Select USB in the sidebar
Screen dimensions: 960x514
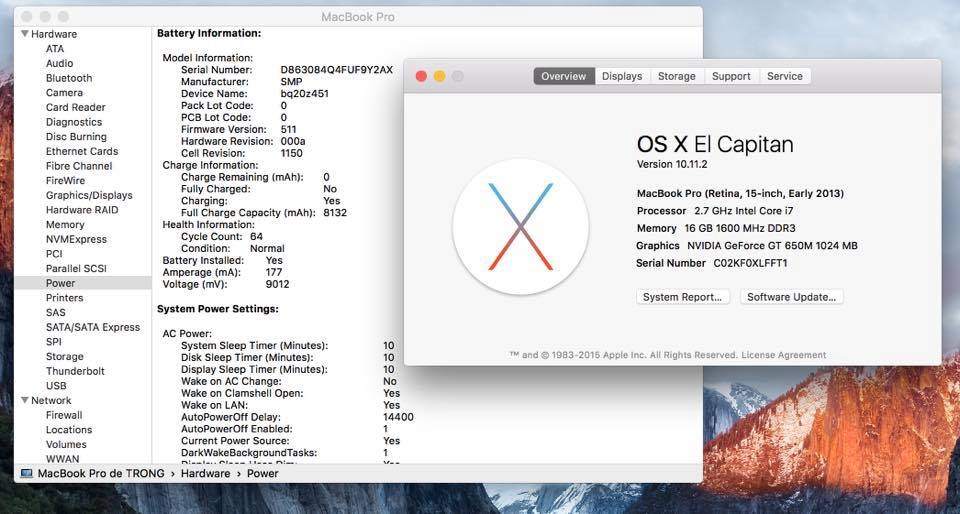pos(56,386)
